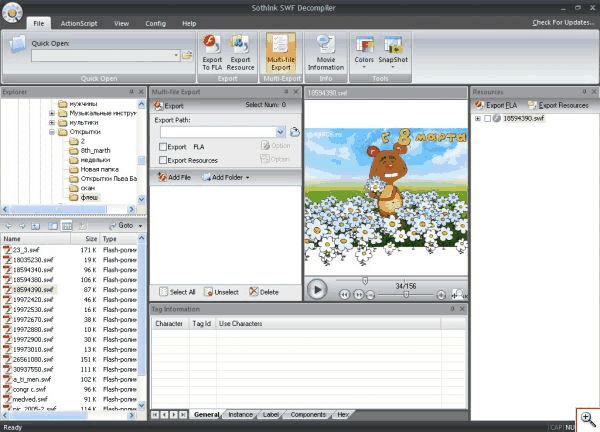The height and width of the screenshot is (432, 600).
Task: Click the Export To FLA ribbon icon
Action: 212,52
